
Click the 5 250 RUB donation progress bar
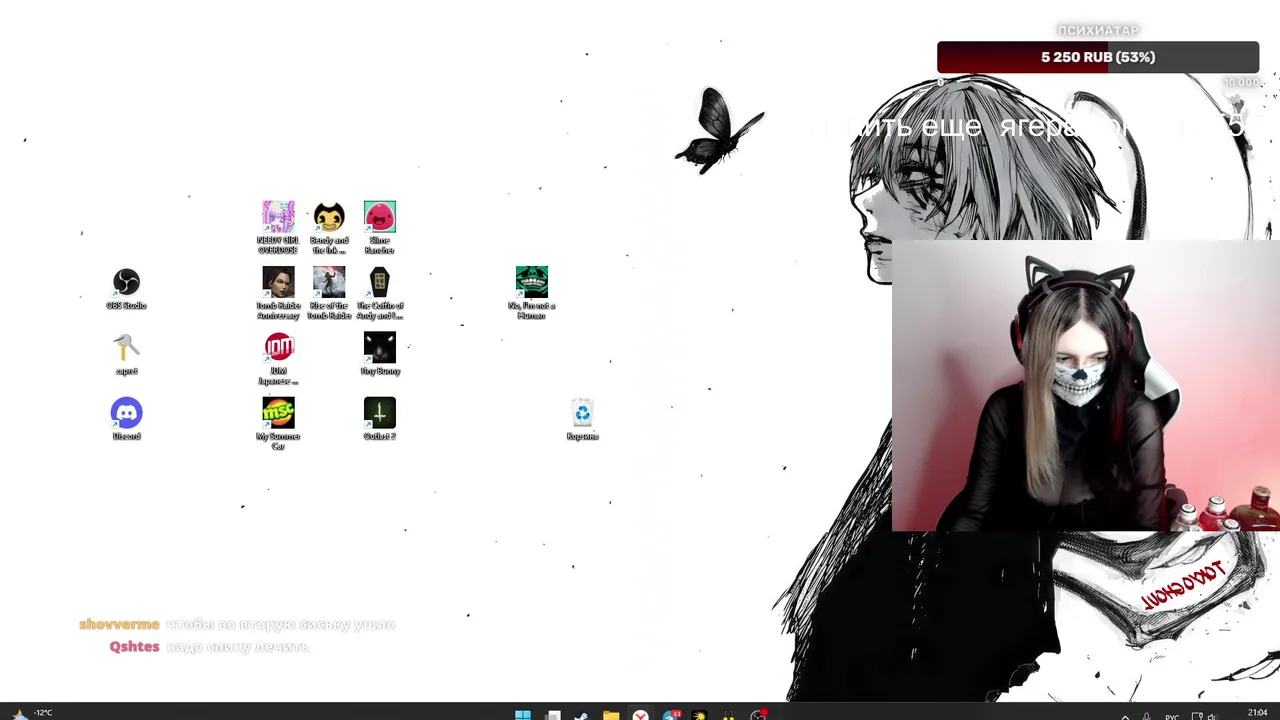point(1098,57)
